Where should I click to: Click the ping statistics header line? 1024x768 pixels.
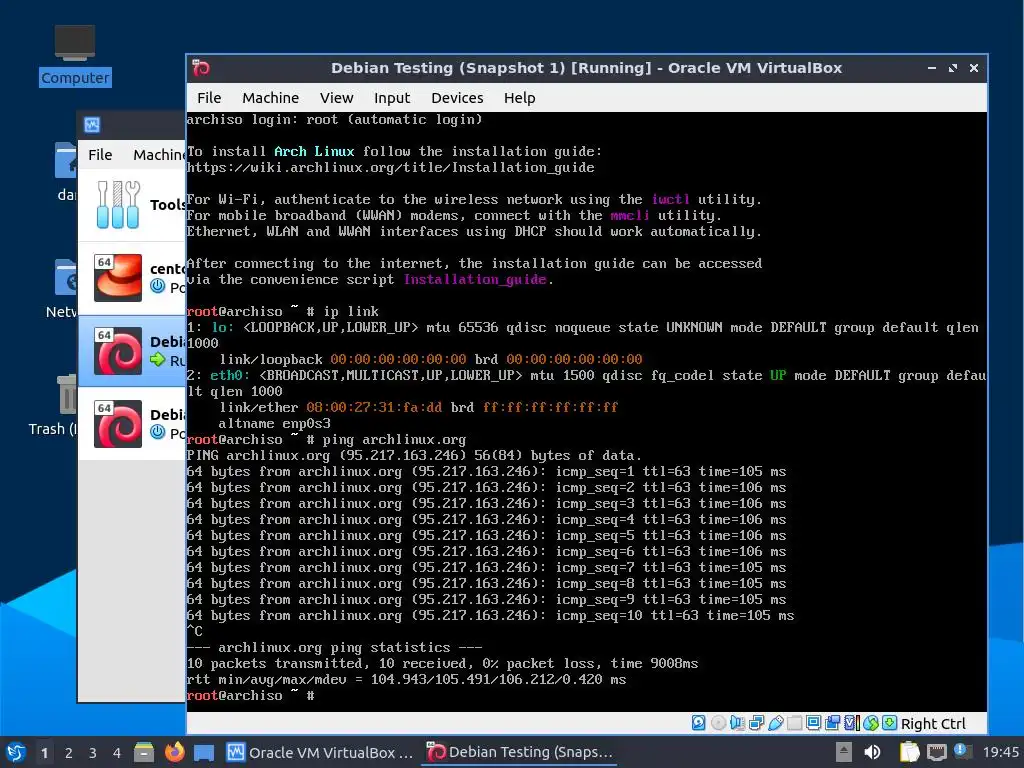pyautogui.click(x=334, y=647)
